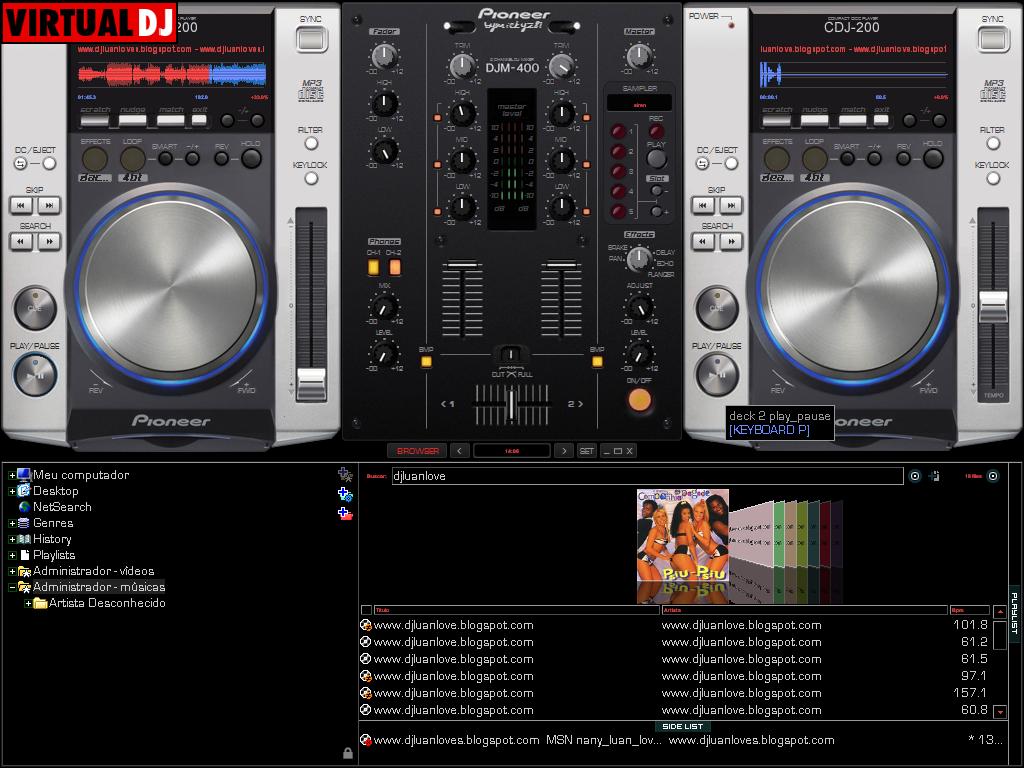Click the right deck SYNC button
This screenshot has width=1024, height=768.
993,40
